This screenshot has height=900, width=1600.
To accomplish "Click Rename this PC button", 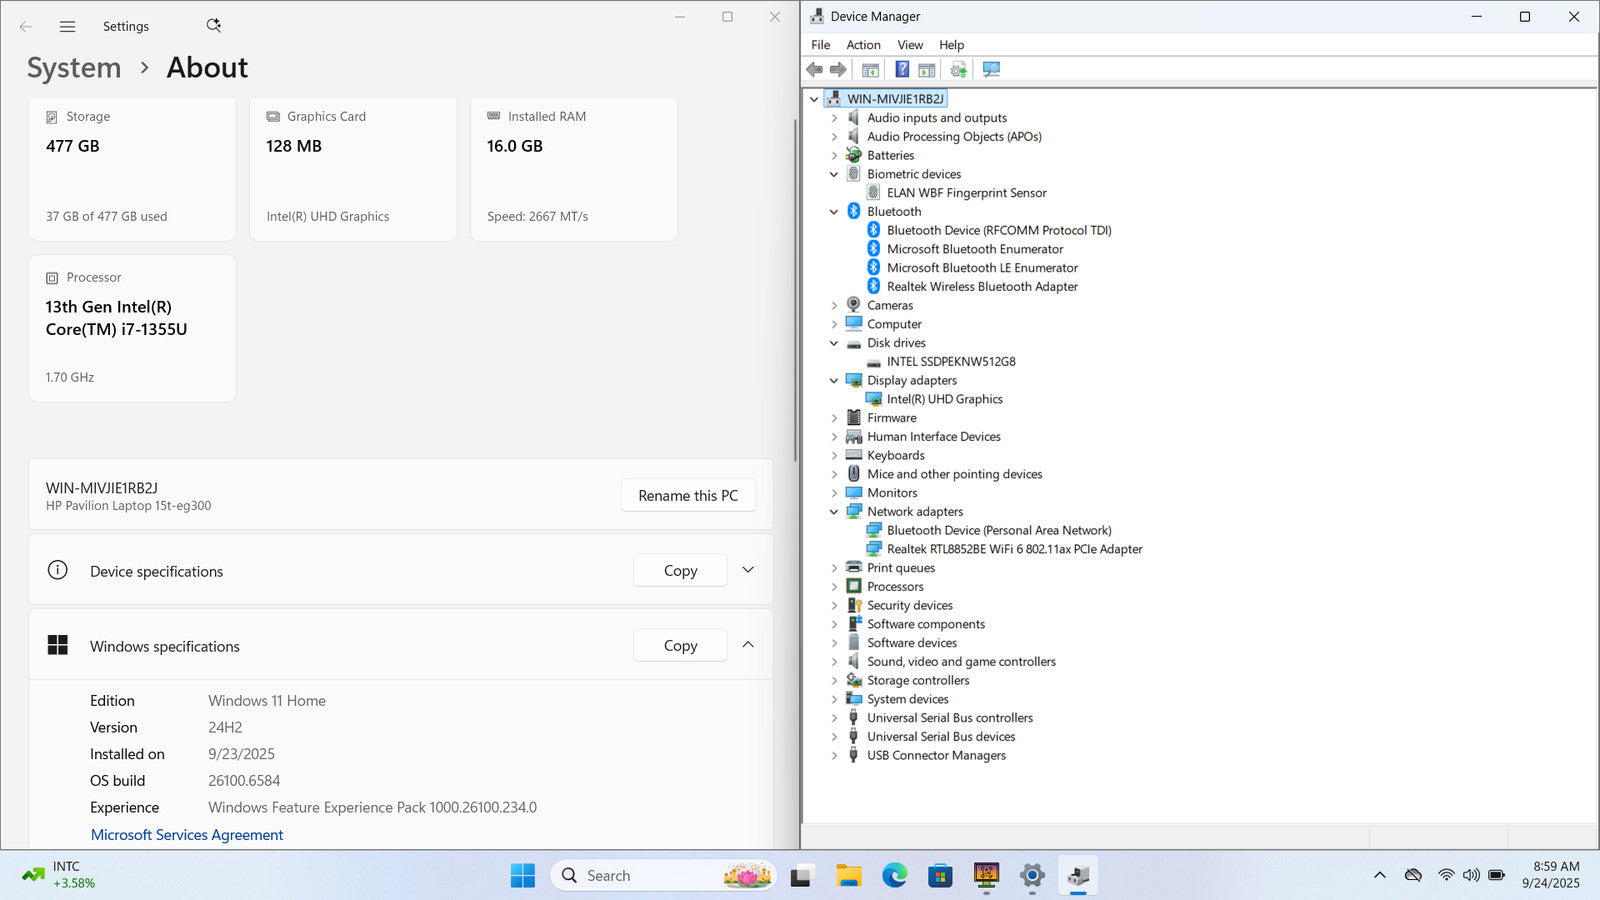I will 688,496.
